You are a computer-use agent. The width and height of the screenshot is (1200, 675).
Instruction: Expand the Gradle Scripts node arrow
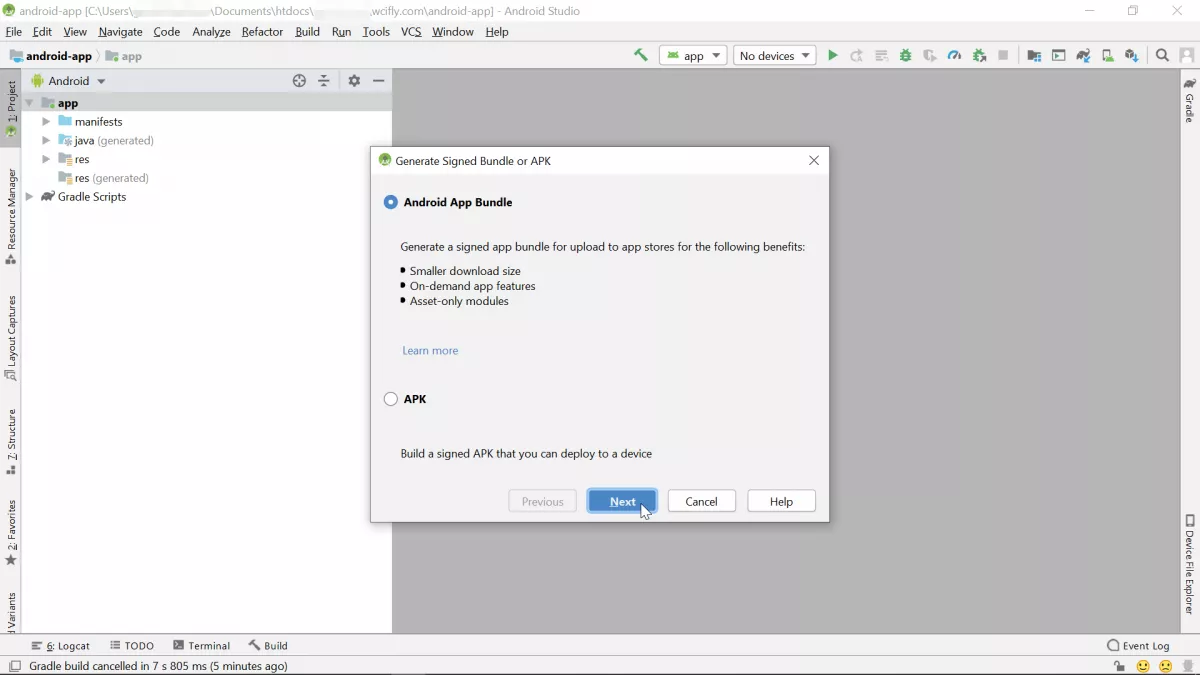pyautogui.click(x=29, y=197)
